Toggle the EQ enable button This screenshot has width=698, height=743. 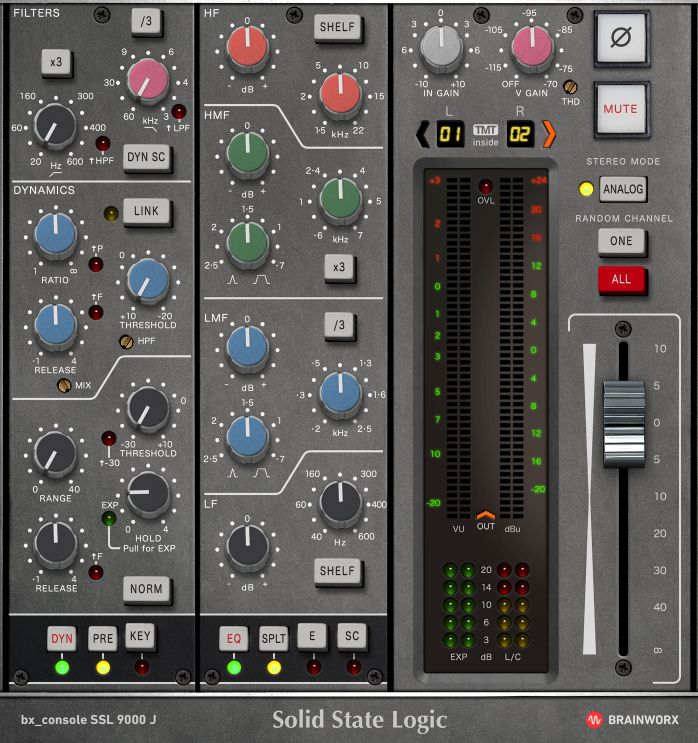(x=234, y=638)
